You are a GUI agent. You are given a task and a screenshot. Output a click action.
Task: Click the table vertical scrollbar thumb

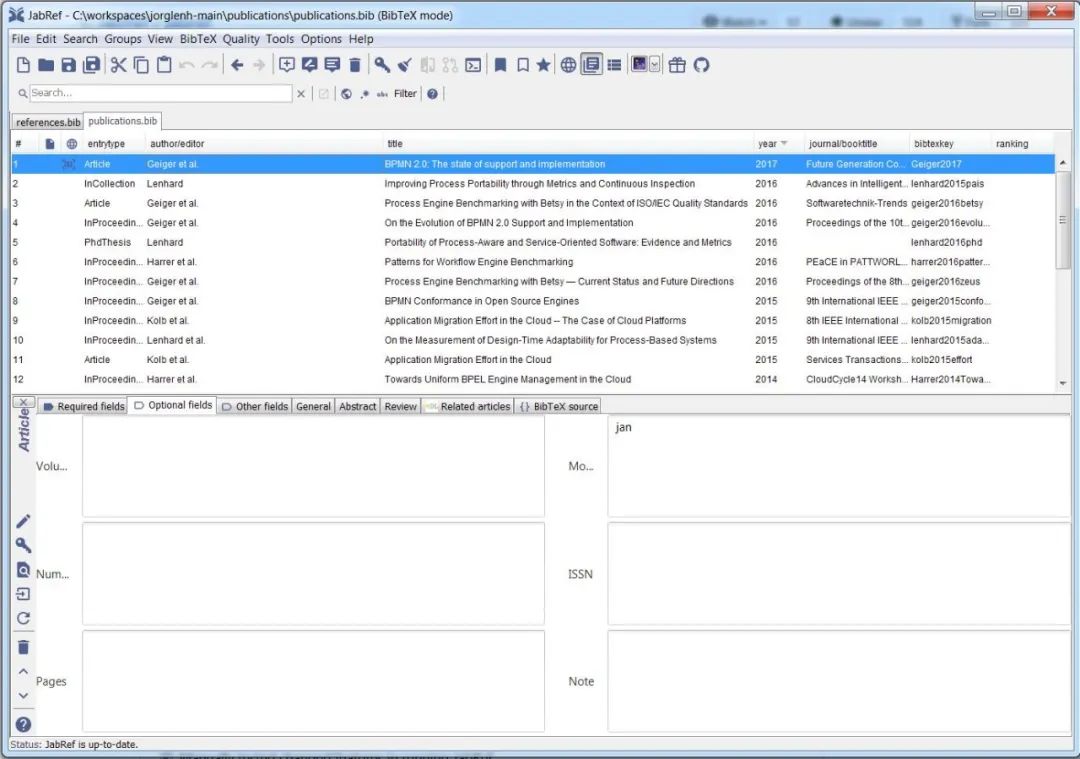(x=1063, y=220)
